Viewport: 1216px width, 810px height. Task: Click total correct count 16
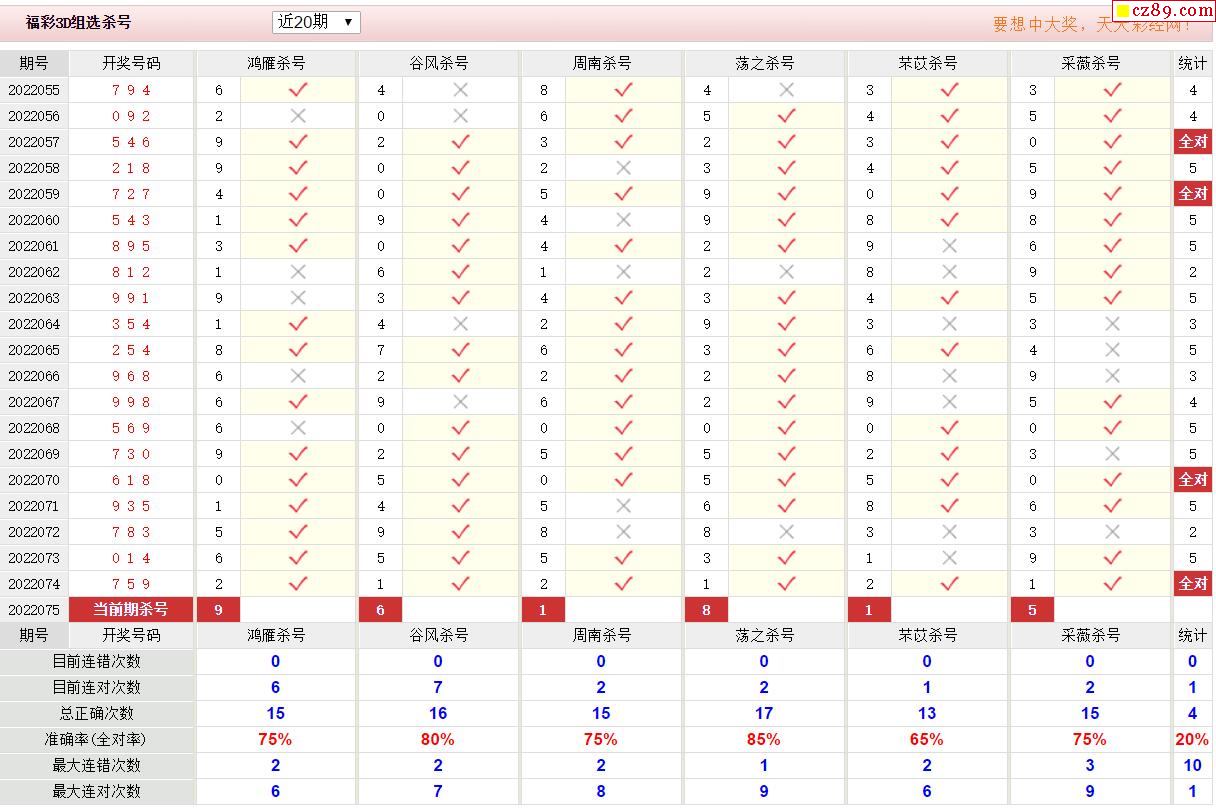(438, 714)
